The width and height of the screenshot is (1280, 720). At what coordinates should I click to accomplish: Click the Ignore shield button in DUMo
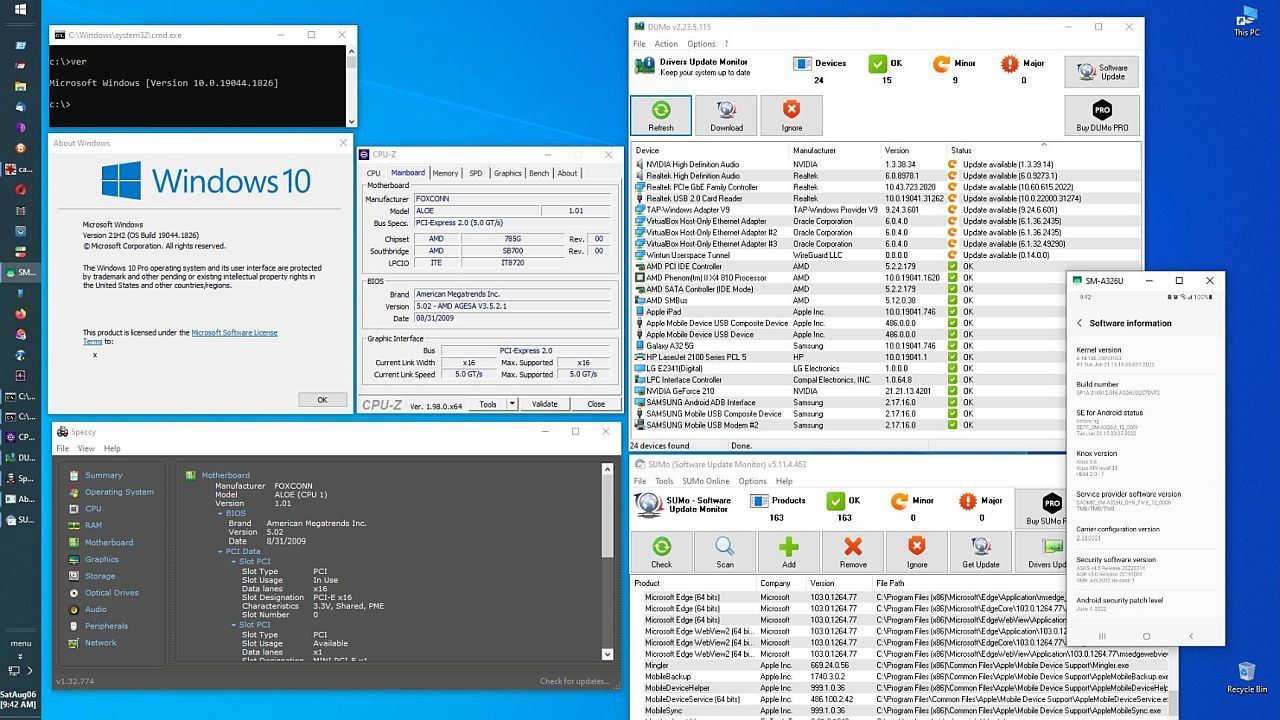click(791, 116)
